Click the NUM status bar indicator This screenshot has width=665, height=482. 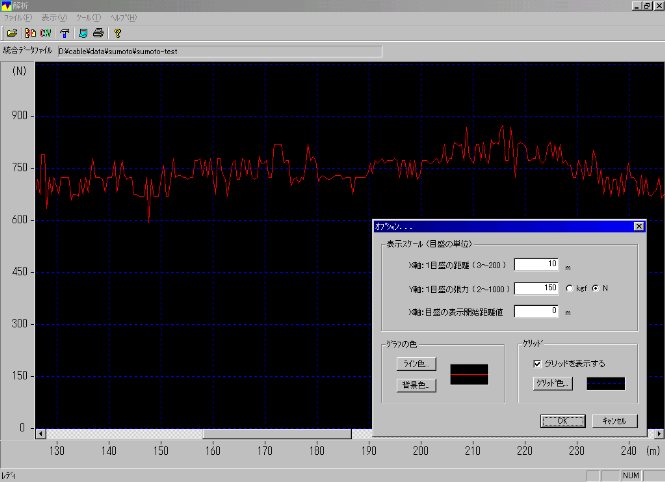click(631, 476)
